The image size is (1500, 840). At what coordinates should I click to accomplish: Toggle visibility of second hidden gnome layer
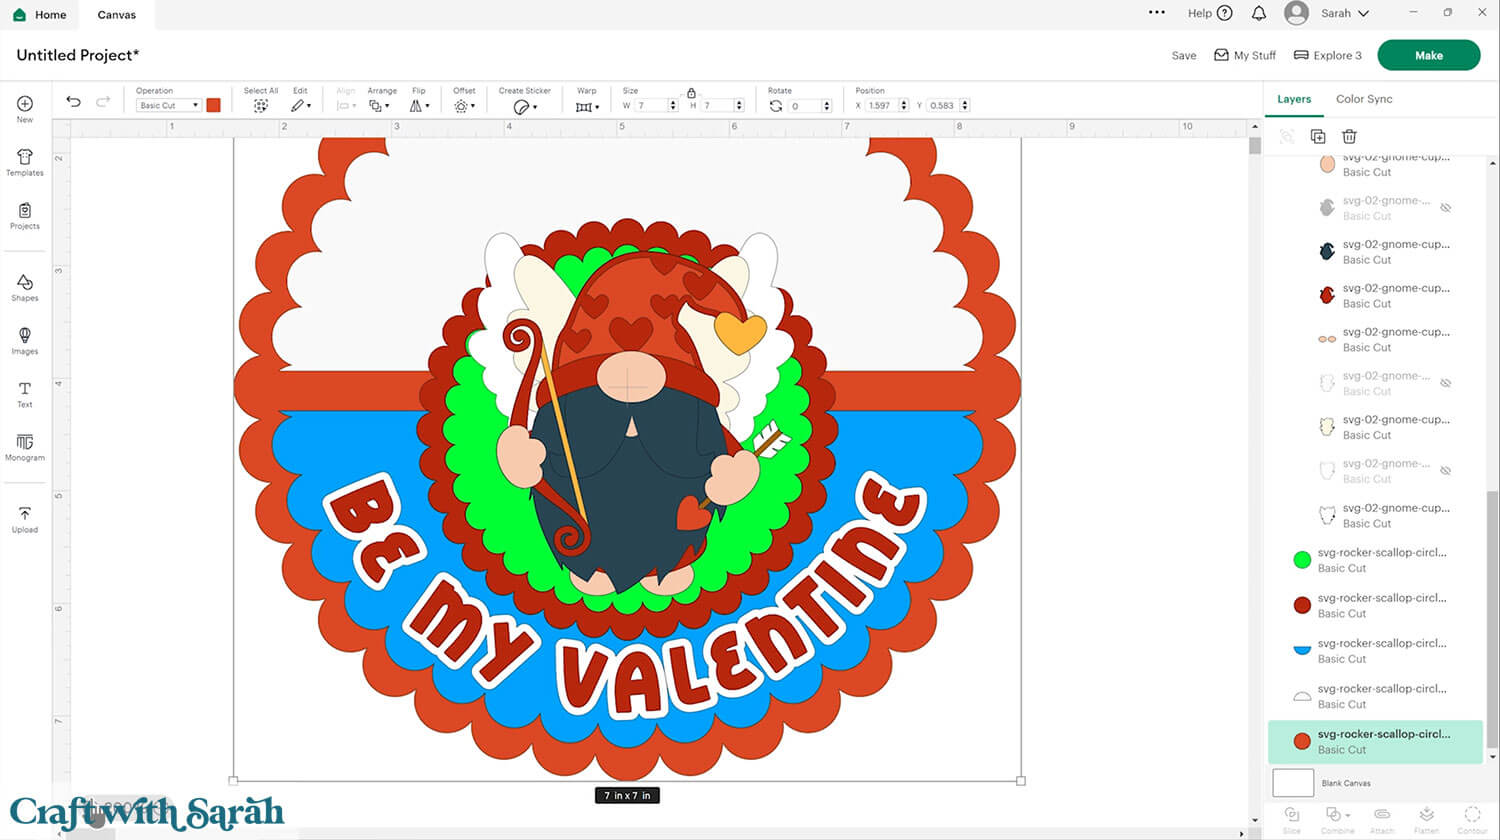tap(1445, 383)
